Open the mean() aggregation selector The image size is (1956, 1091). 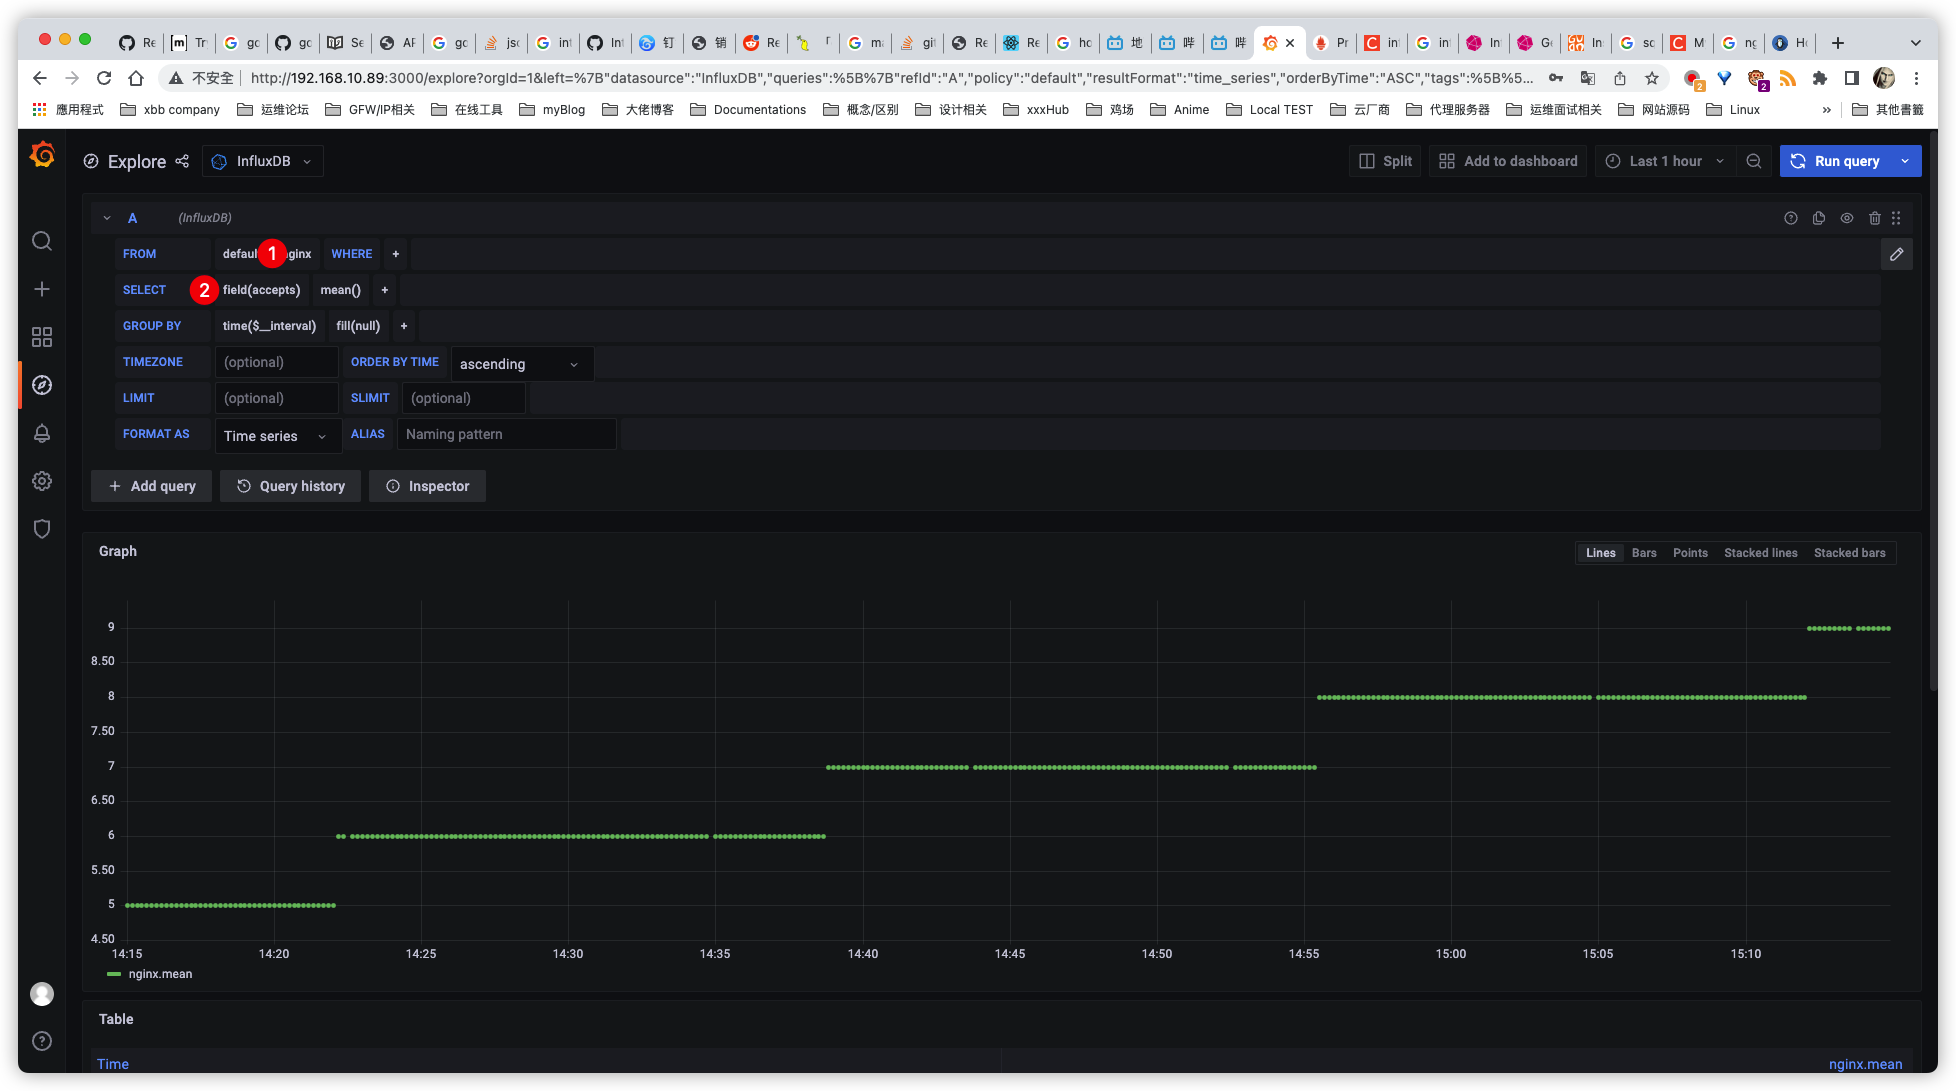pyautogui.click(x=340, y=290)
